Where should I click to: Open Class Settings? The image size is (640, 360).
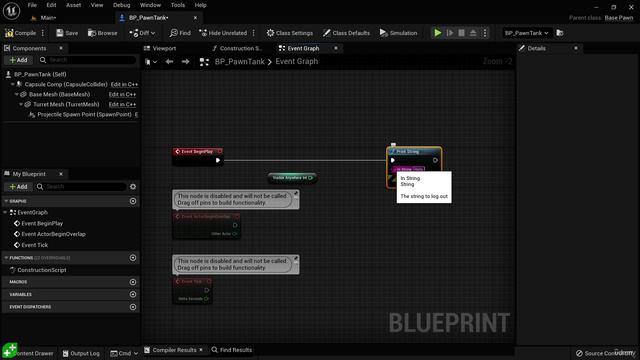pyautogui.click(x=290, y=33)
